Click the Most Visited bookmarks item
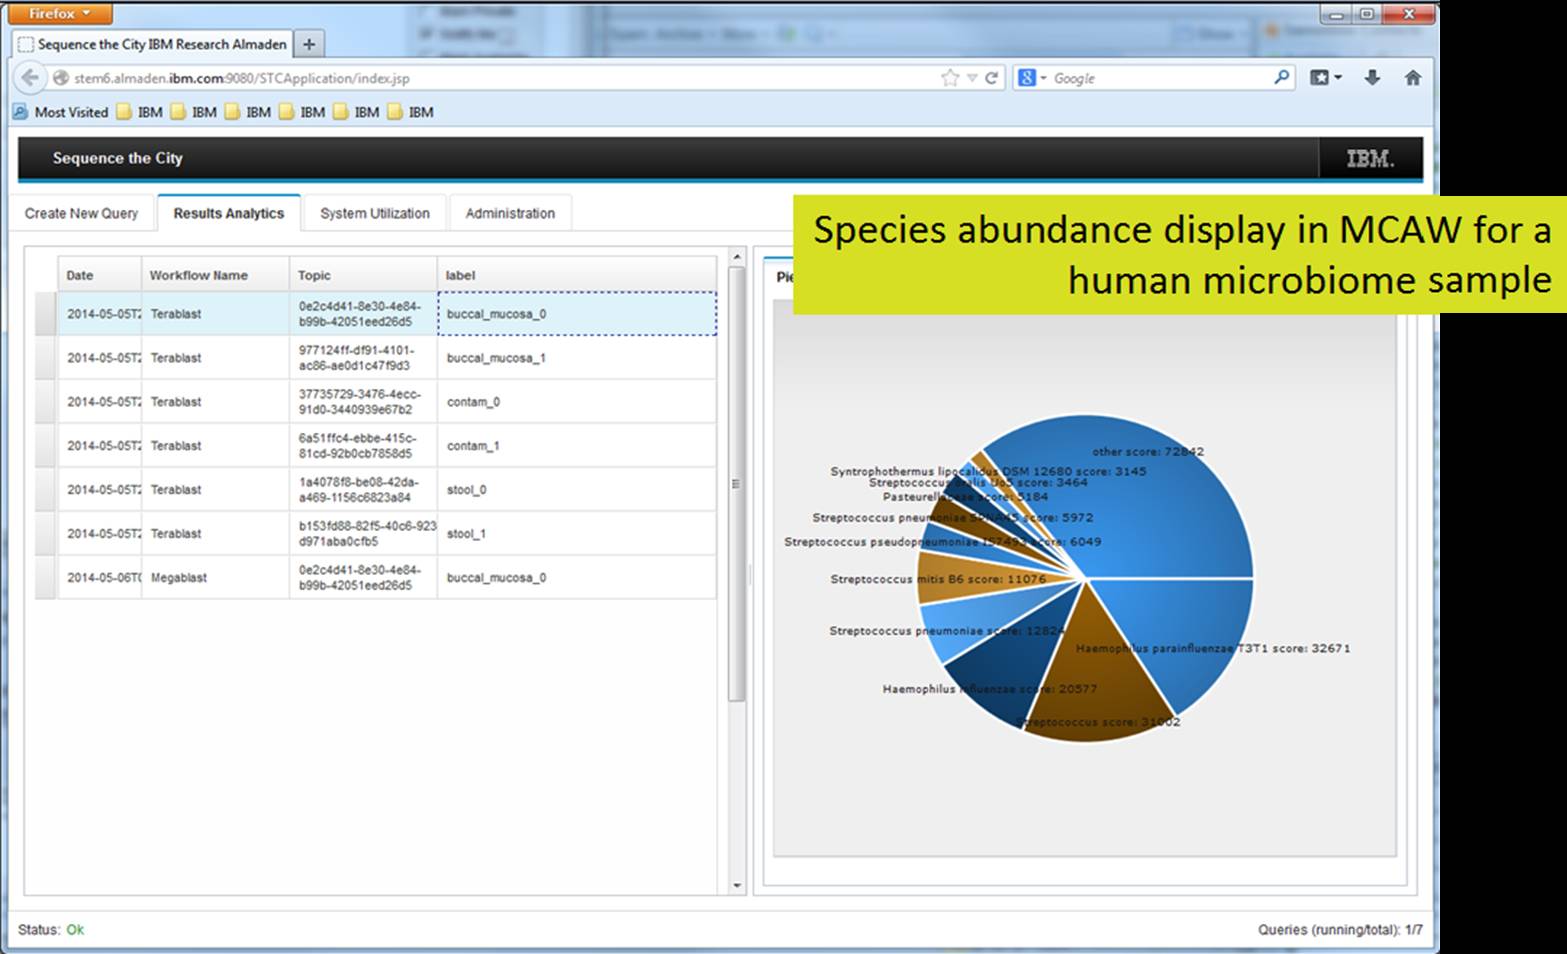 [61, 112]
